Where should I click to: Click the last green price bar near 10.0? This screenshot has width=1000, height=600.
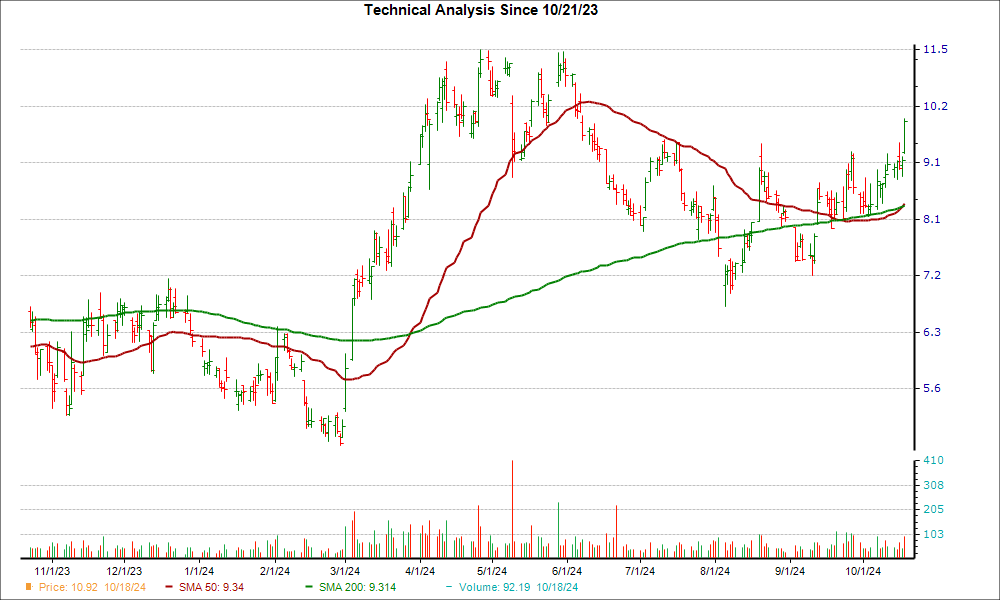pyautogui.click(x=905, y=136)
